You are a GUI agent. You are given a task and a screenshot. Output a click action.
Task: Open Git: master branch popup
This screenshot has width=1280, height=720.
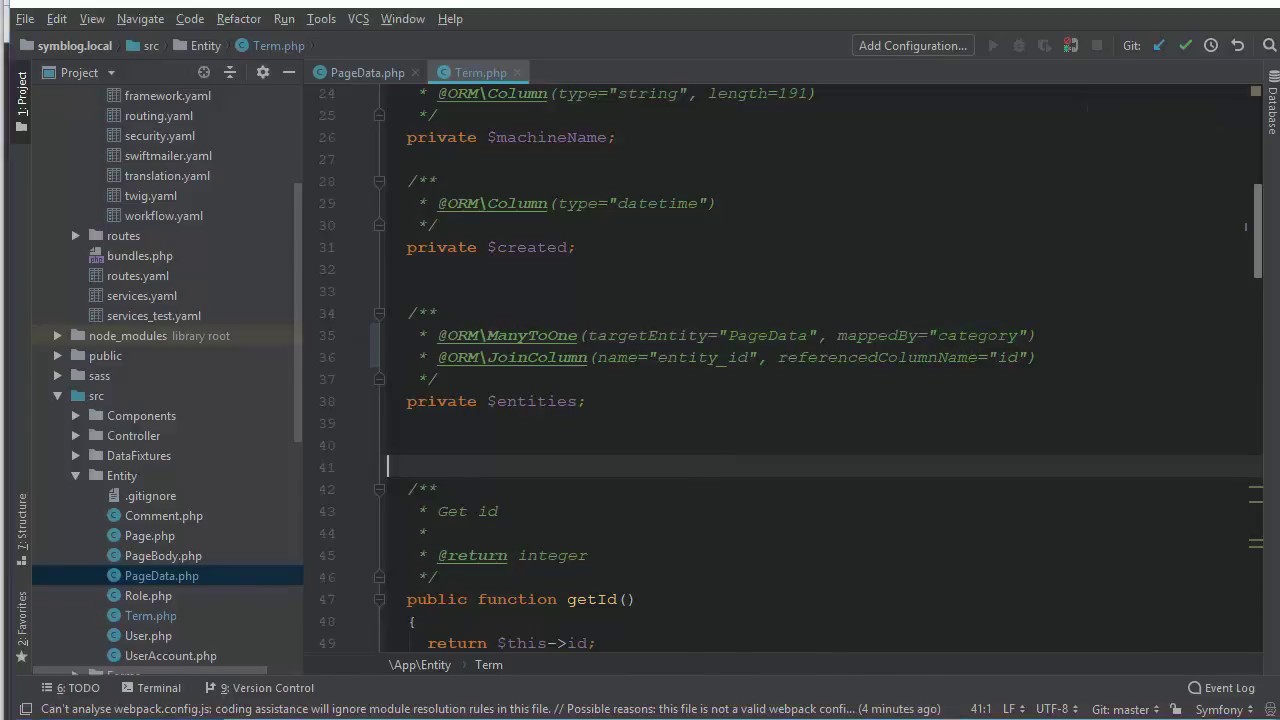(1125, 709)
